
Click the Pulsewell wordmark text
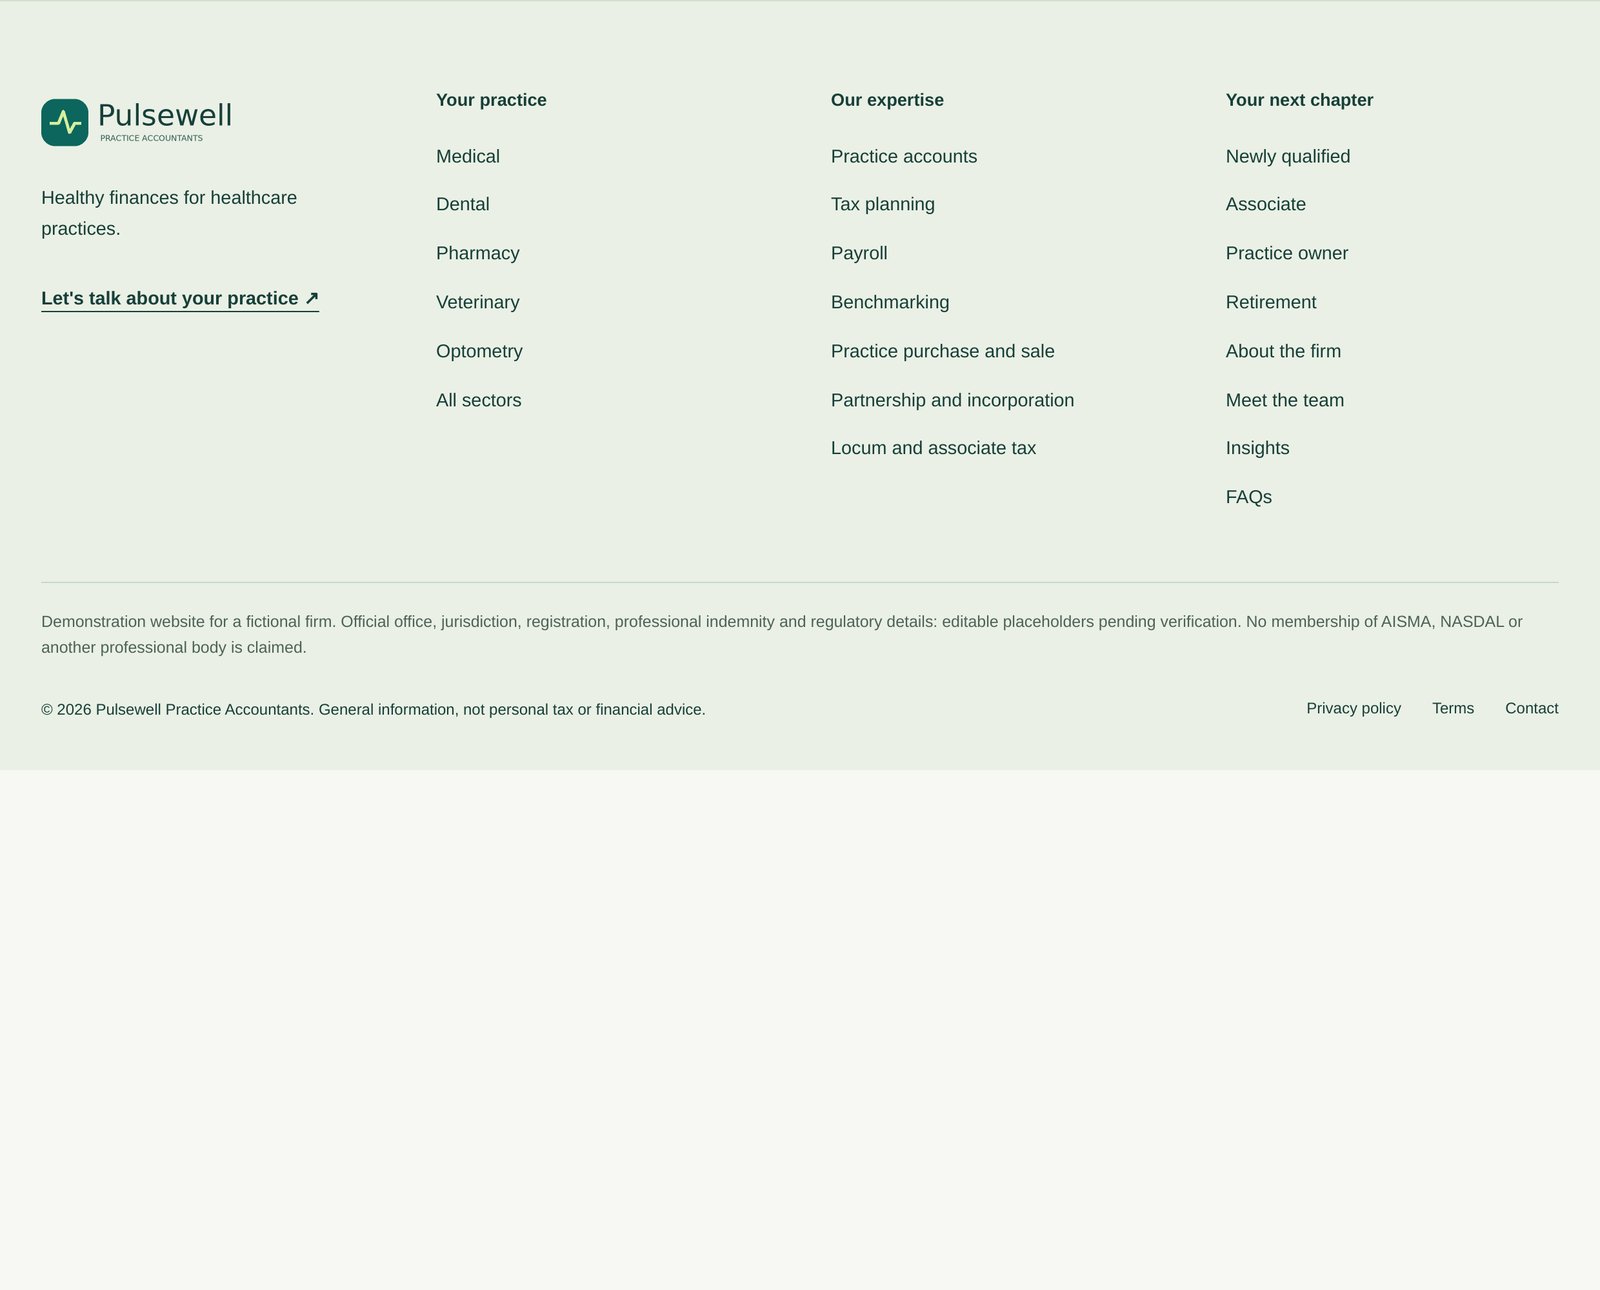coord(165,116)
